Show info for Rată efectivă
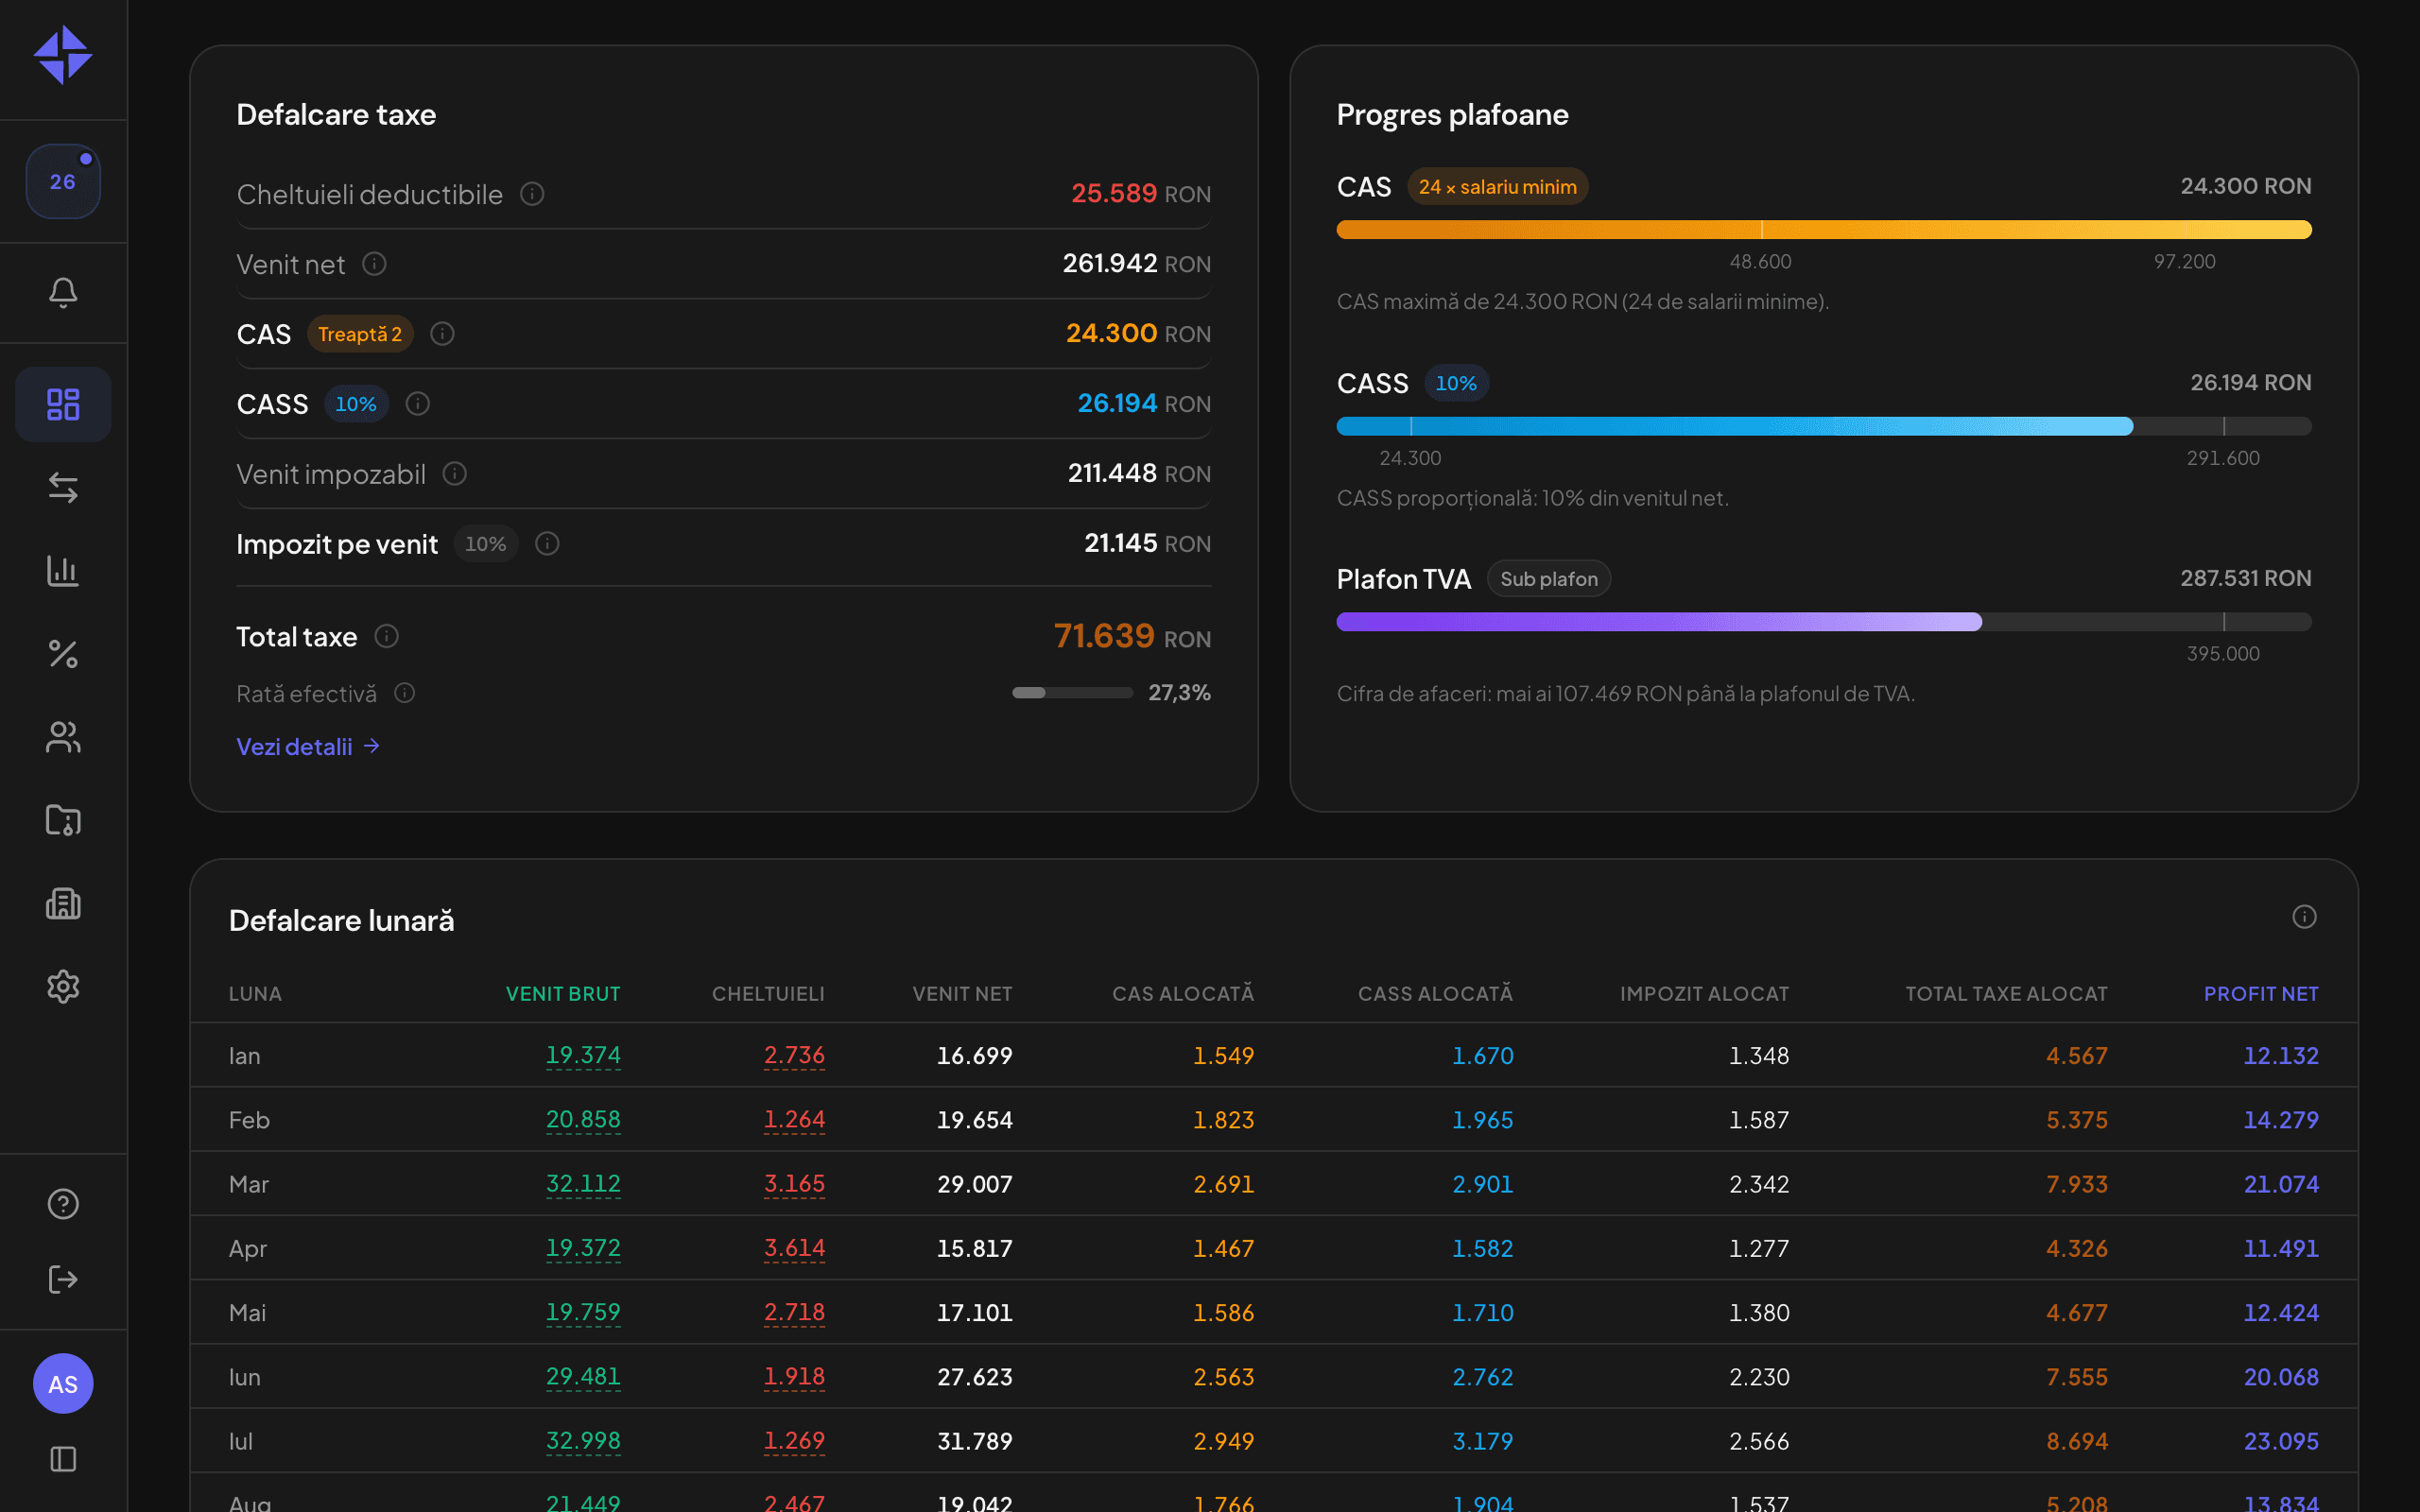This screenshot has height=1512, width=2420. (x=405, y=693)
